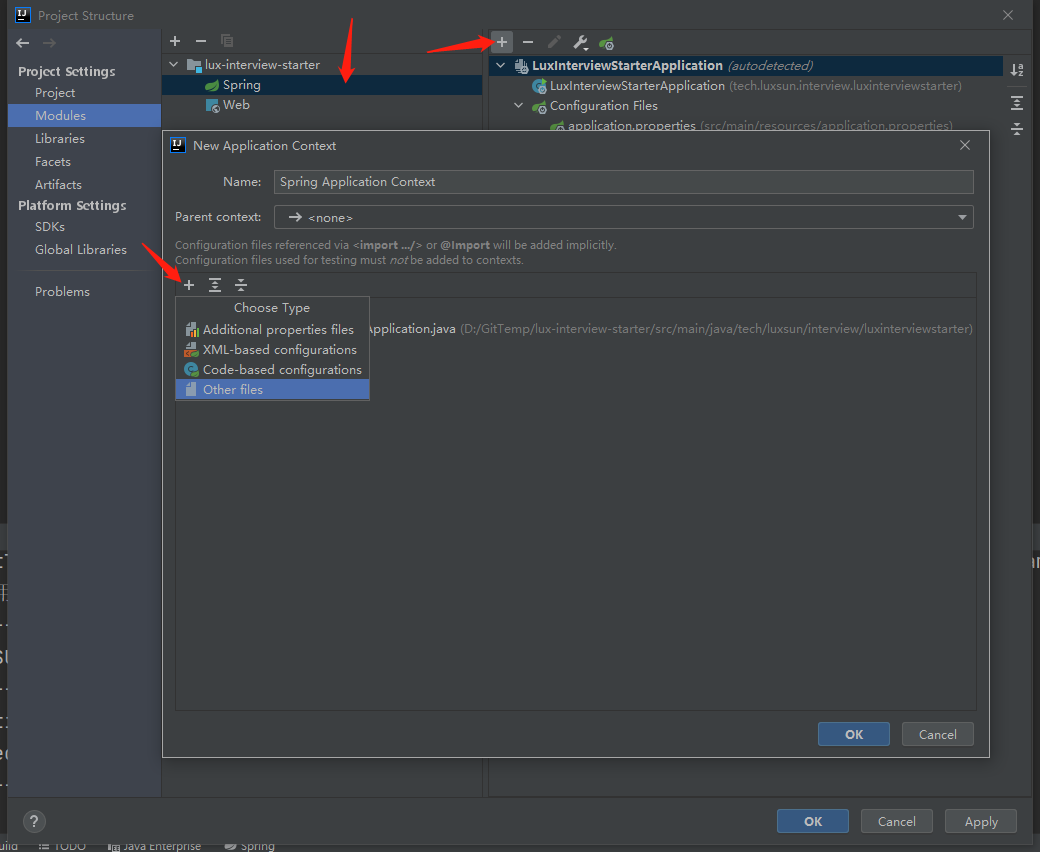The width and height of the screenshot is (1040, 852).
Task: Remove selected module with minus icon
Action: [x=201, y=41]
